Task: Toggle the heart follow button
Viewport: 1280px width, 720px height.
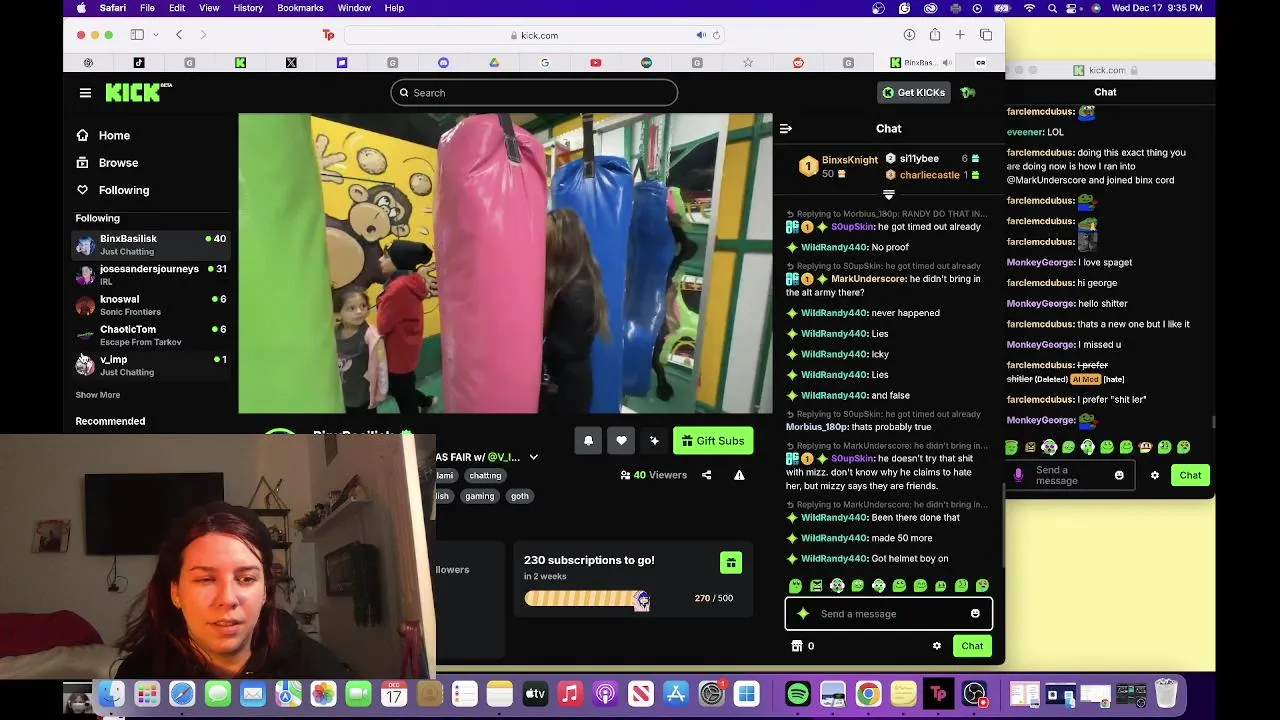Action: click(x=621, y=441)
